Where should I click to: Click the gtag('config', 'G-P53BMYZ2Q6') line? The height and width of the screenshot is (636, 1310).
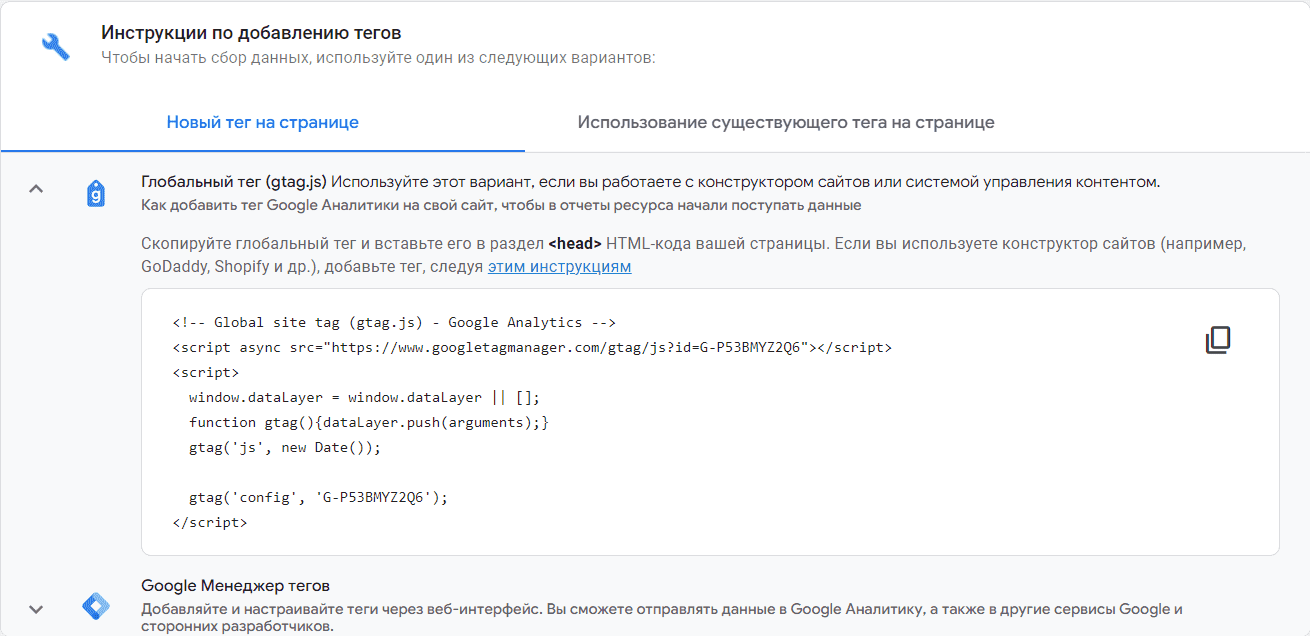[319, 497]
